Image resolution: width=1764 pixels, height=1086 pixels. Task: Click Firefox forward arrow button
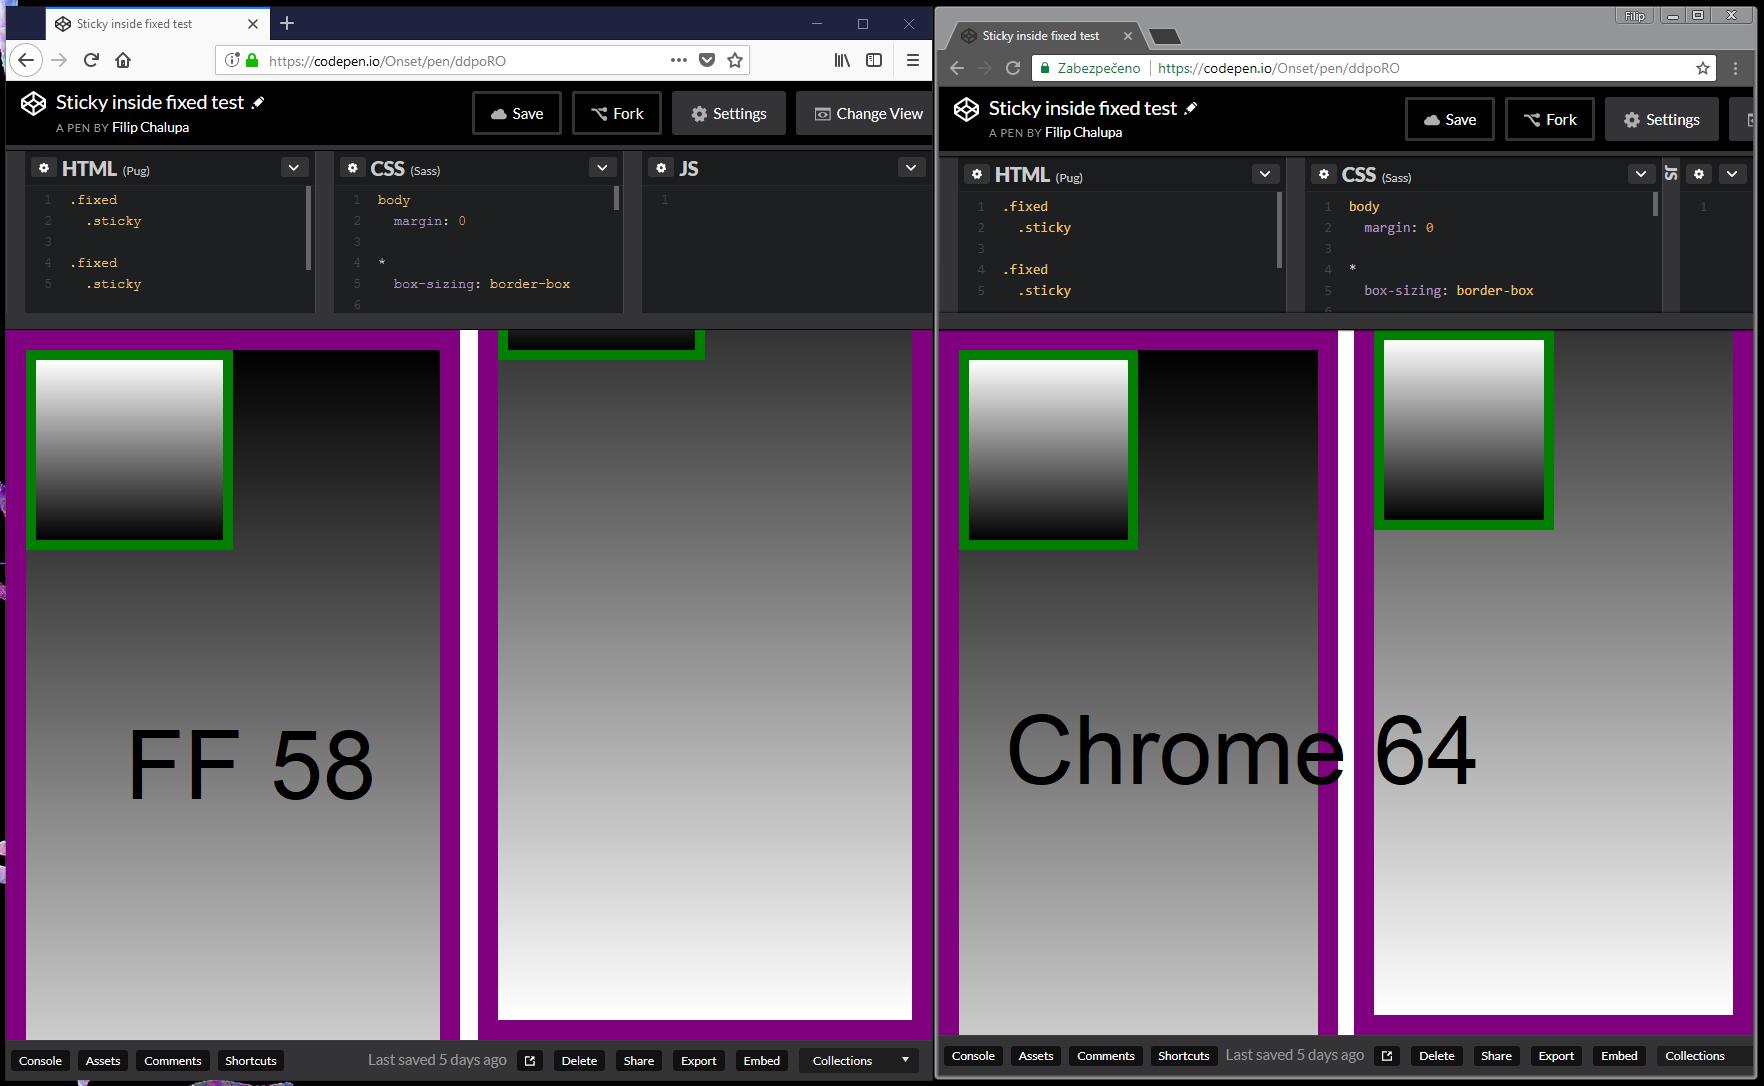point(59,60)
